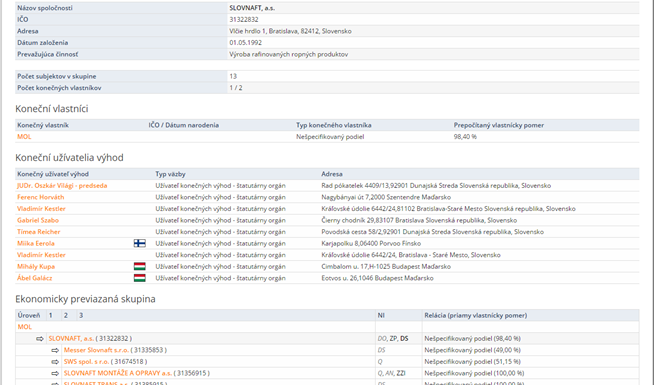Open the MOL node in group tree
The width and height of the screenshot is (654, 385).
[25, 327]
